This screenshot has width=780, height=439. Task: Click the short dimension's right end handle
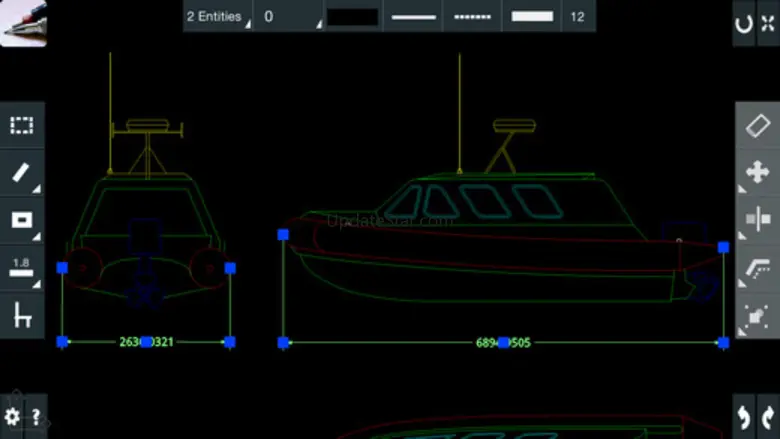[x=230, y=342]
